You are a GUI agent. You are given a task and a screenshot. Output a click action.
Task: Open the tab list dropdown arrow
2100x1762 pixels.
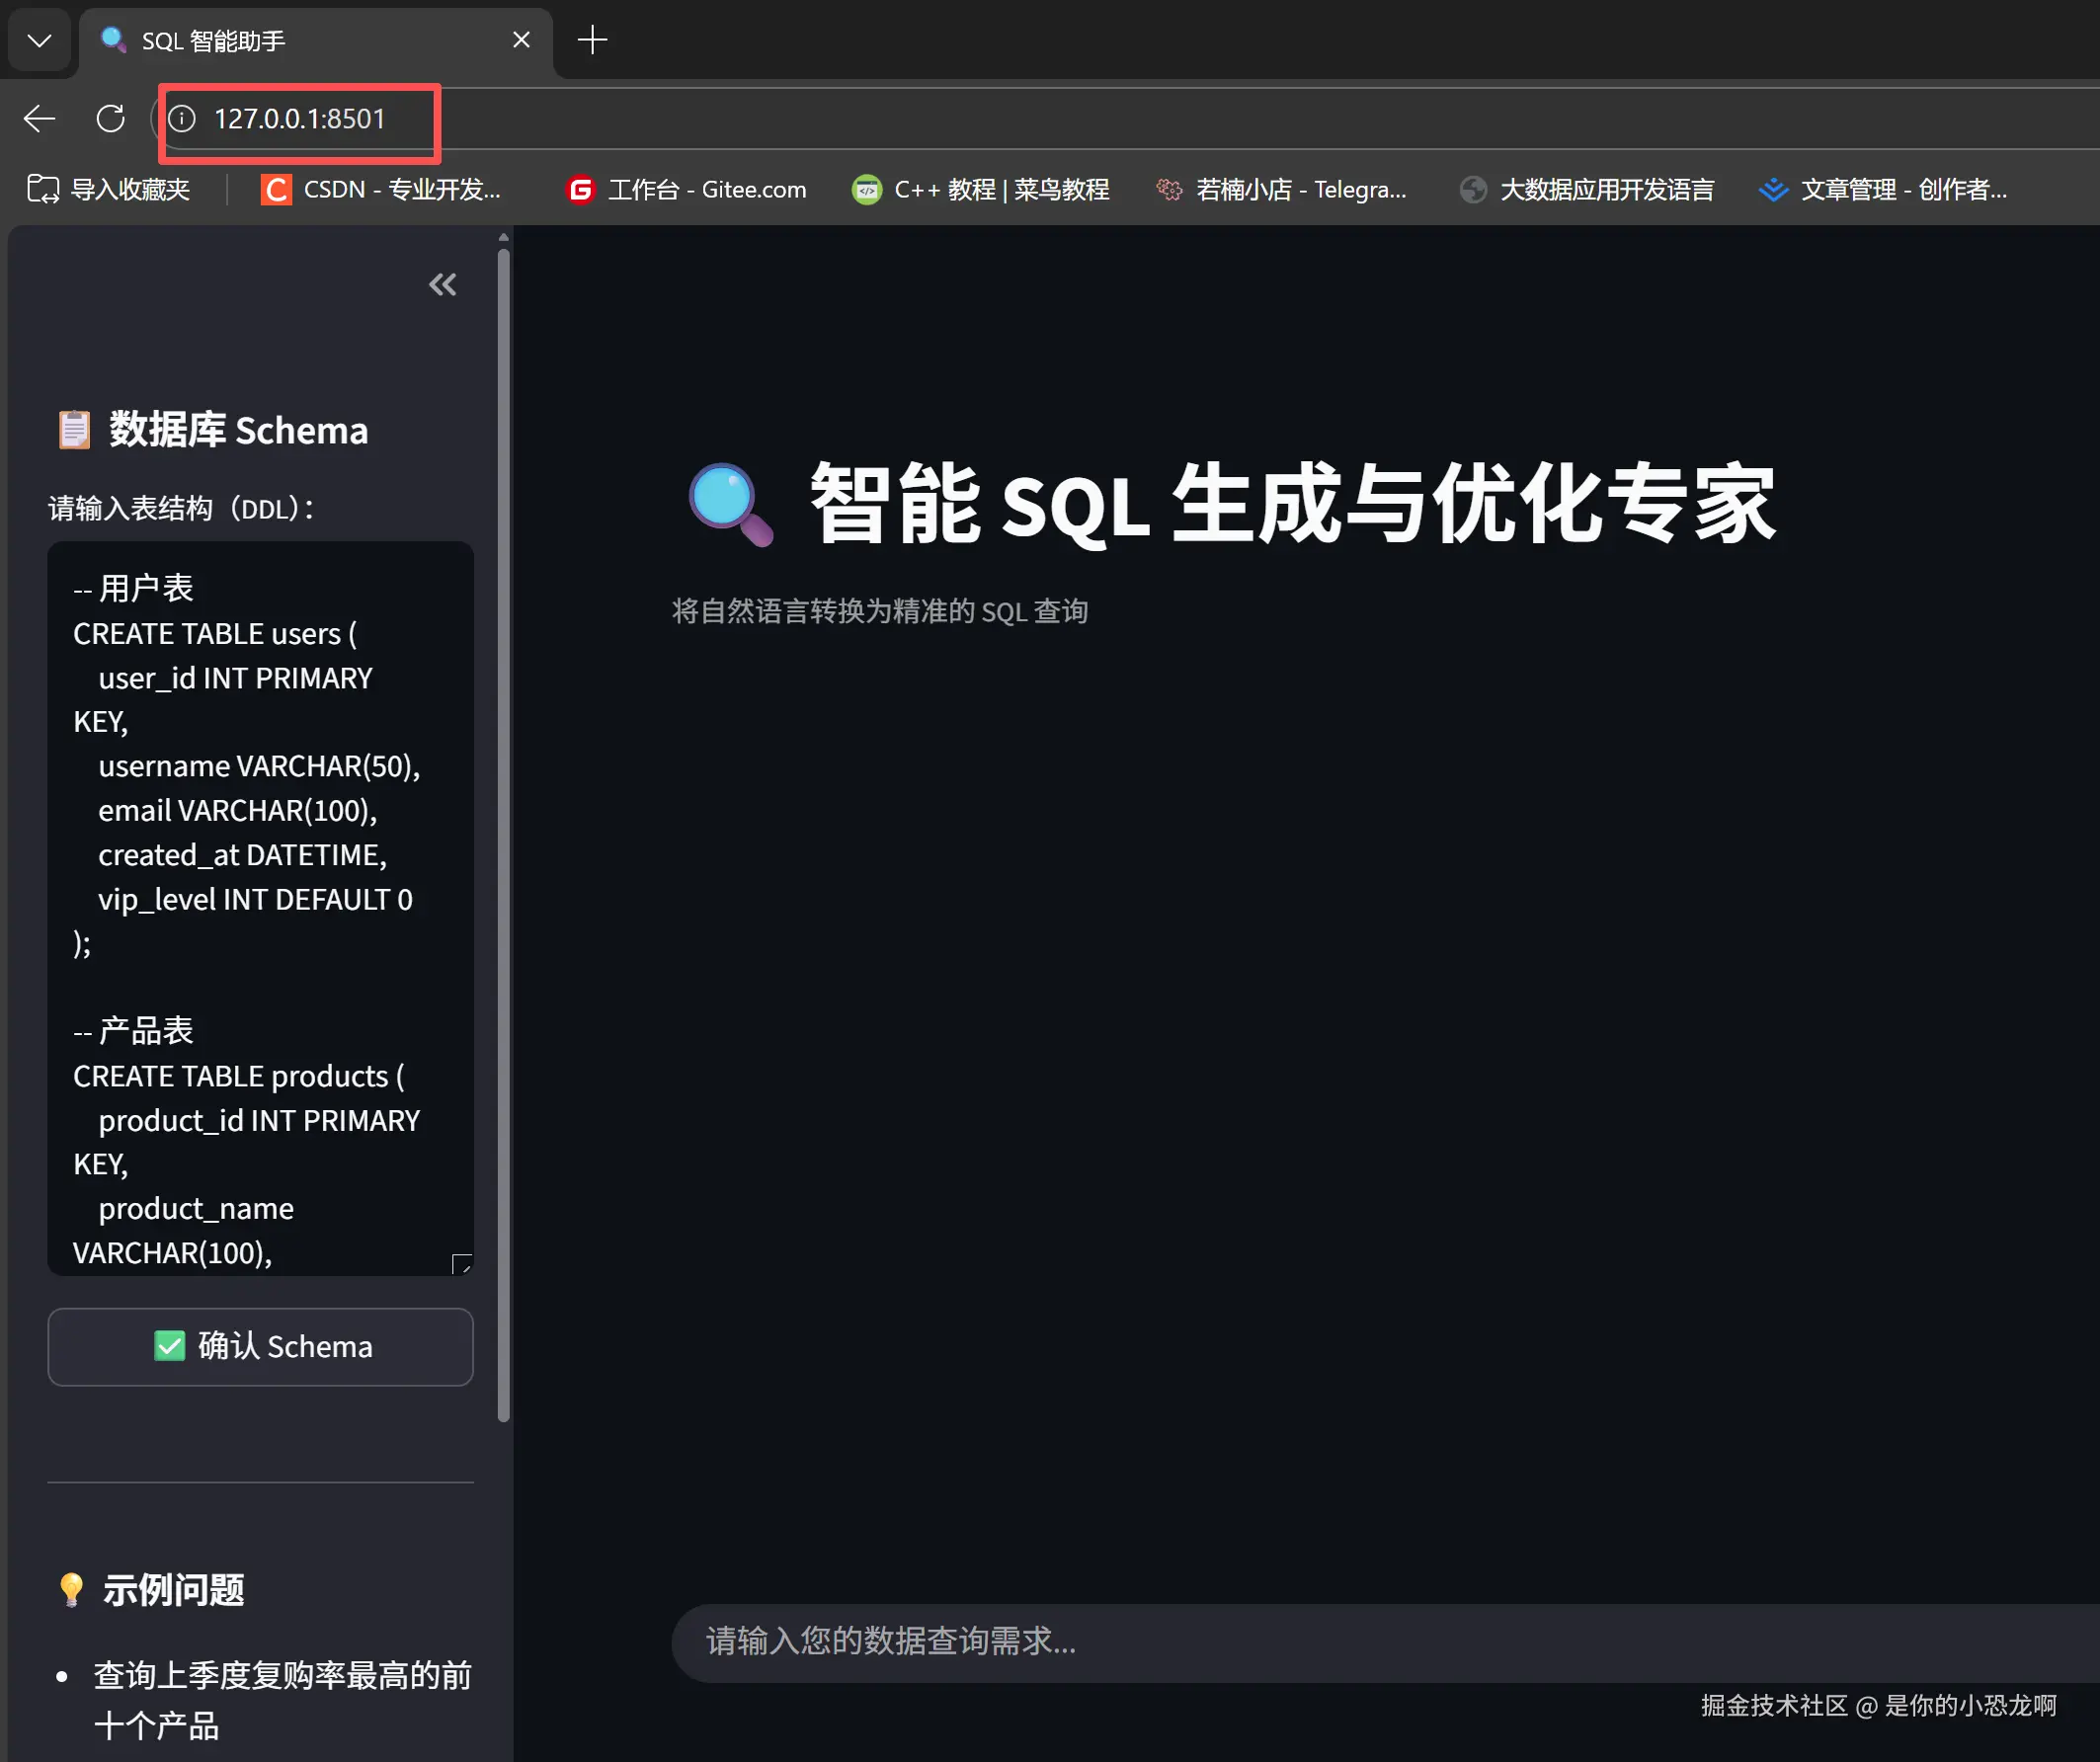39,41
